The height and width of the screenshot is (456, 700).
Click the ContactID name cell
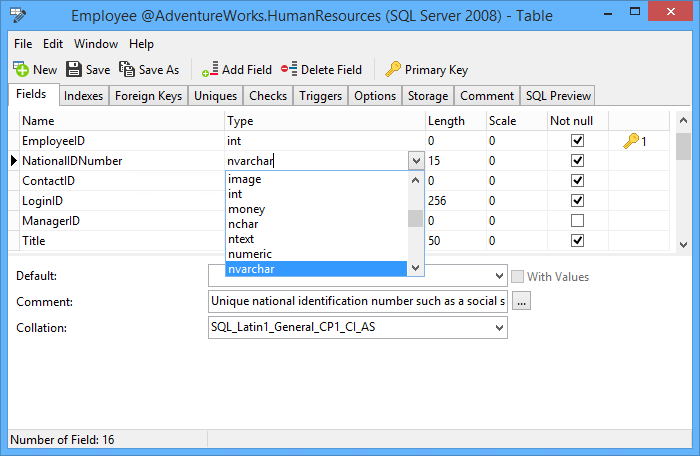[122, 180]
